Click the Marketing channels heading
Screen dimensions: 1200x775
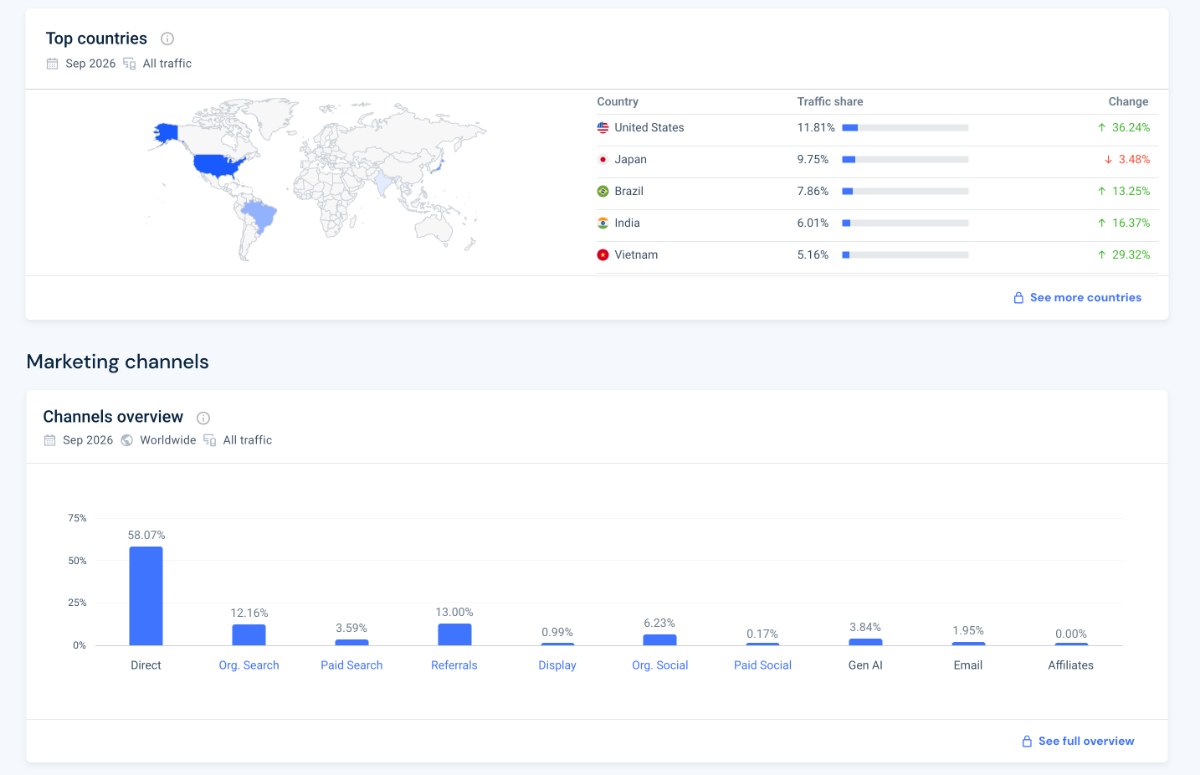(118, 362)
